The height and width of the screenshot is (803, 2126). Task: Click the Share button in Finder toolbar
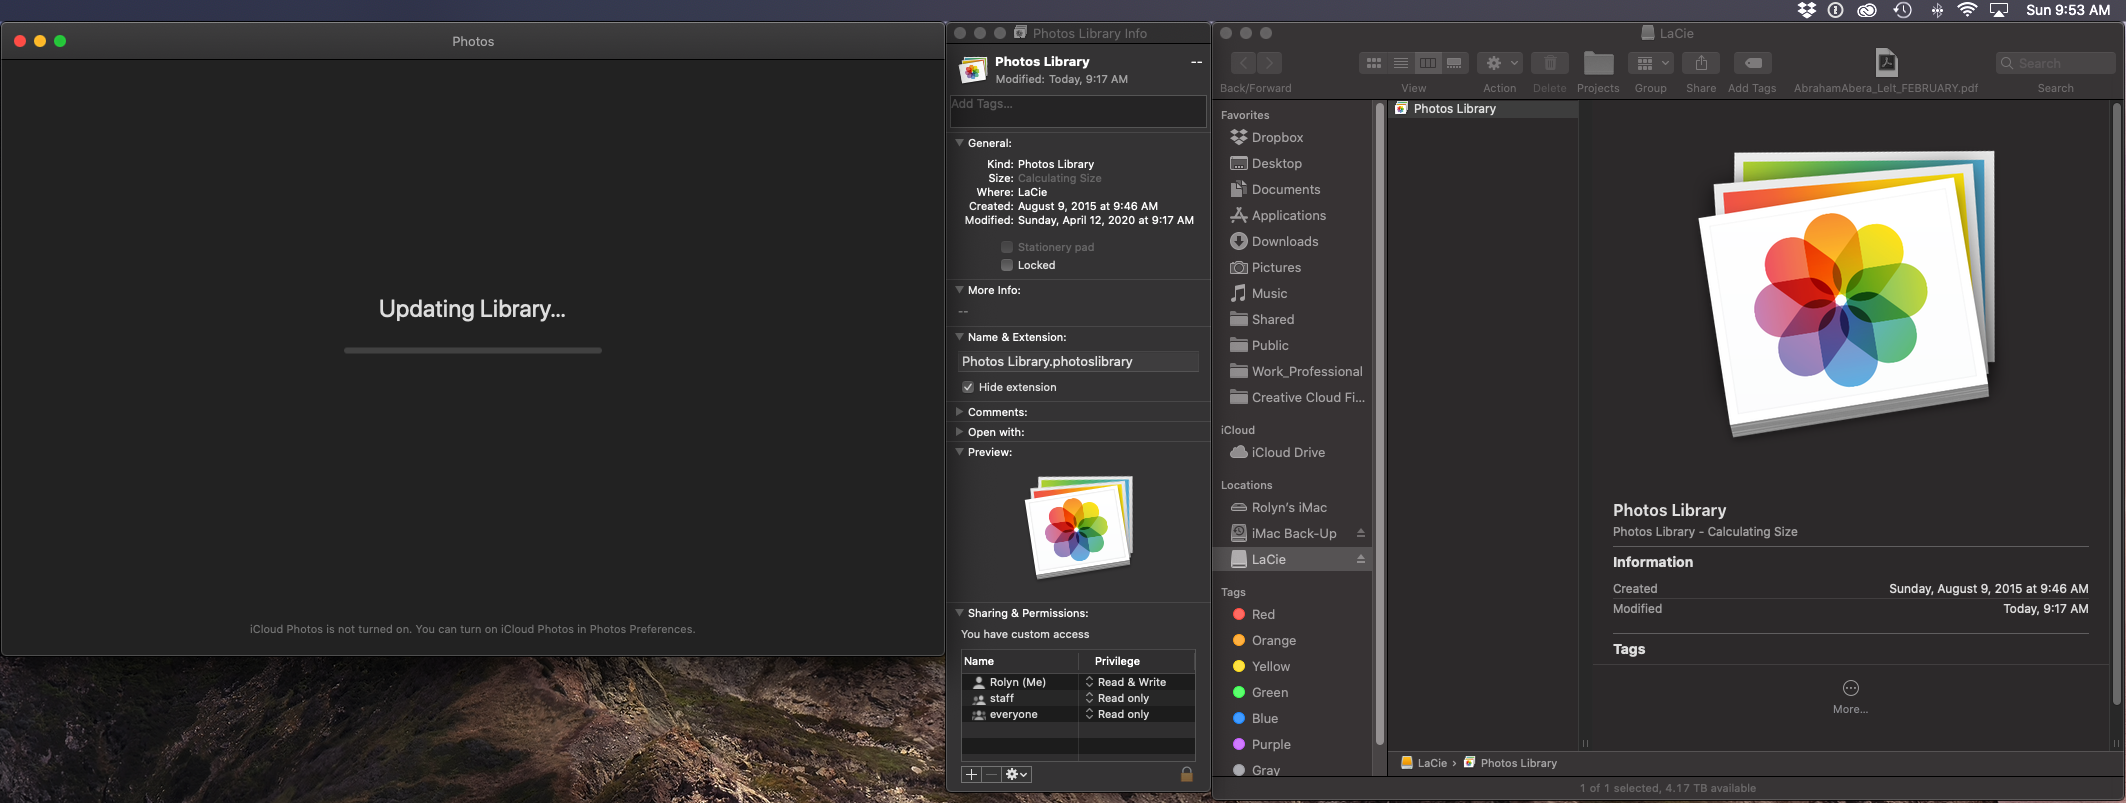(x=1701, y=63)
